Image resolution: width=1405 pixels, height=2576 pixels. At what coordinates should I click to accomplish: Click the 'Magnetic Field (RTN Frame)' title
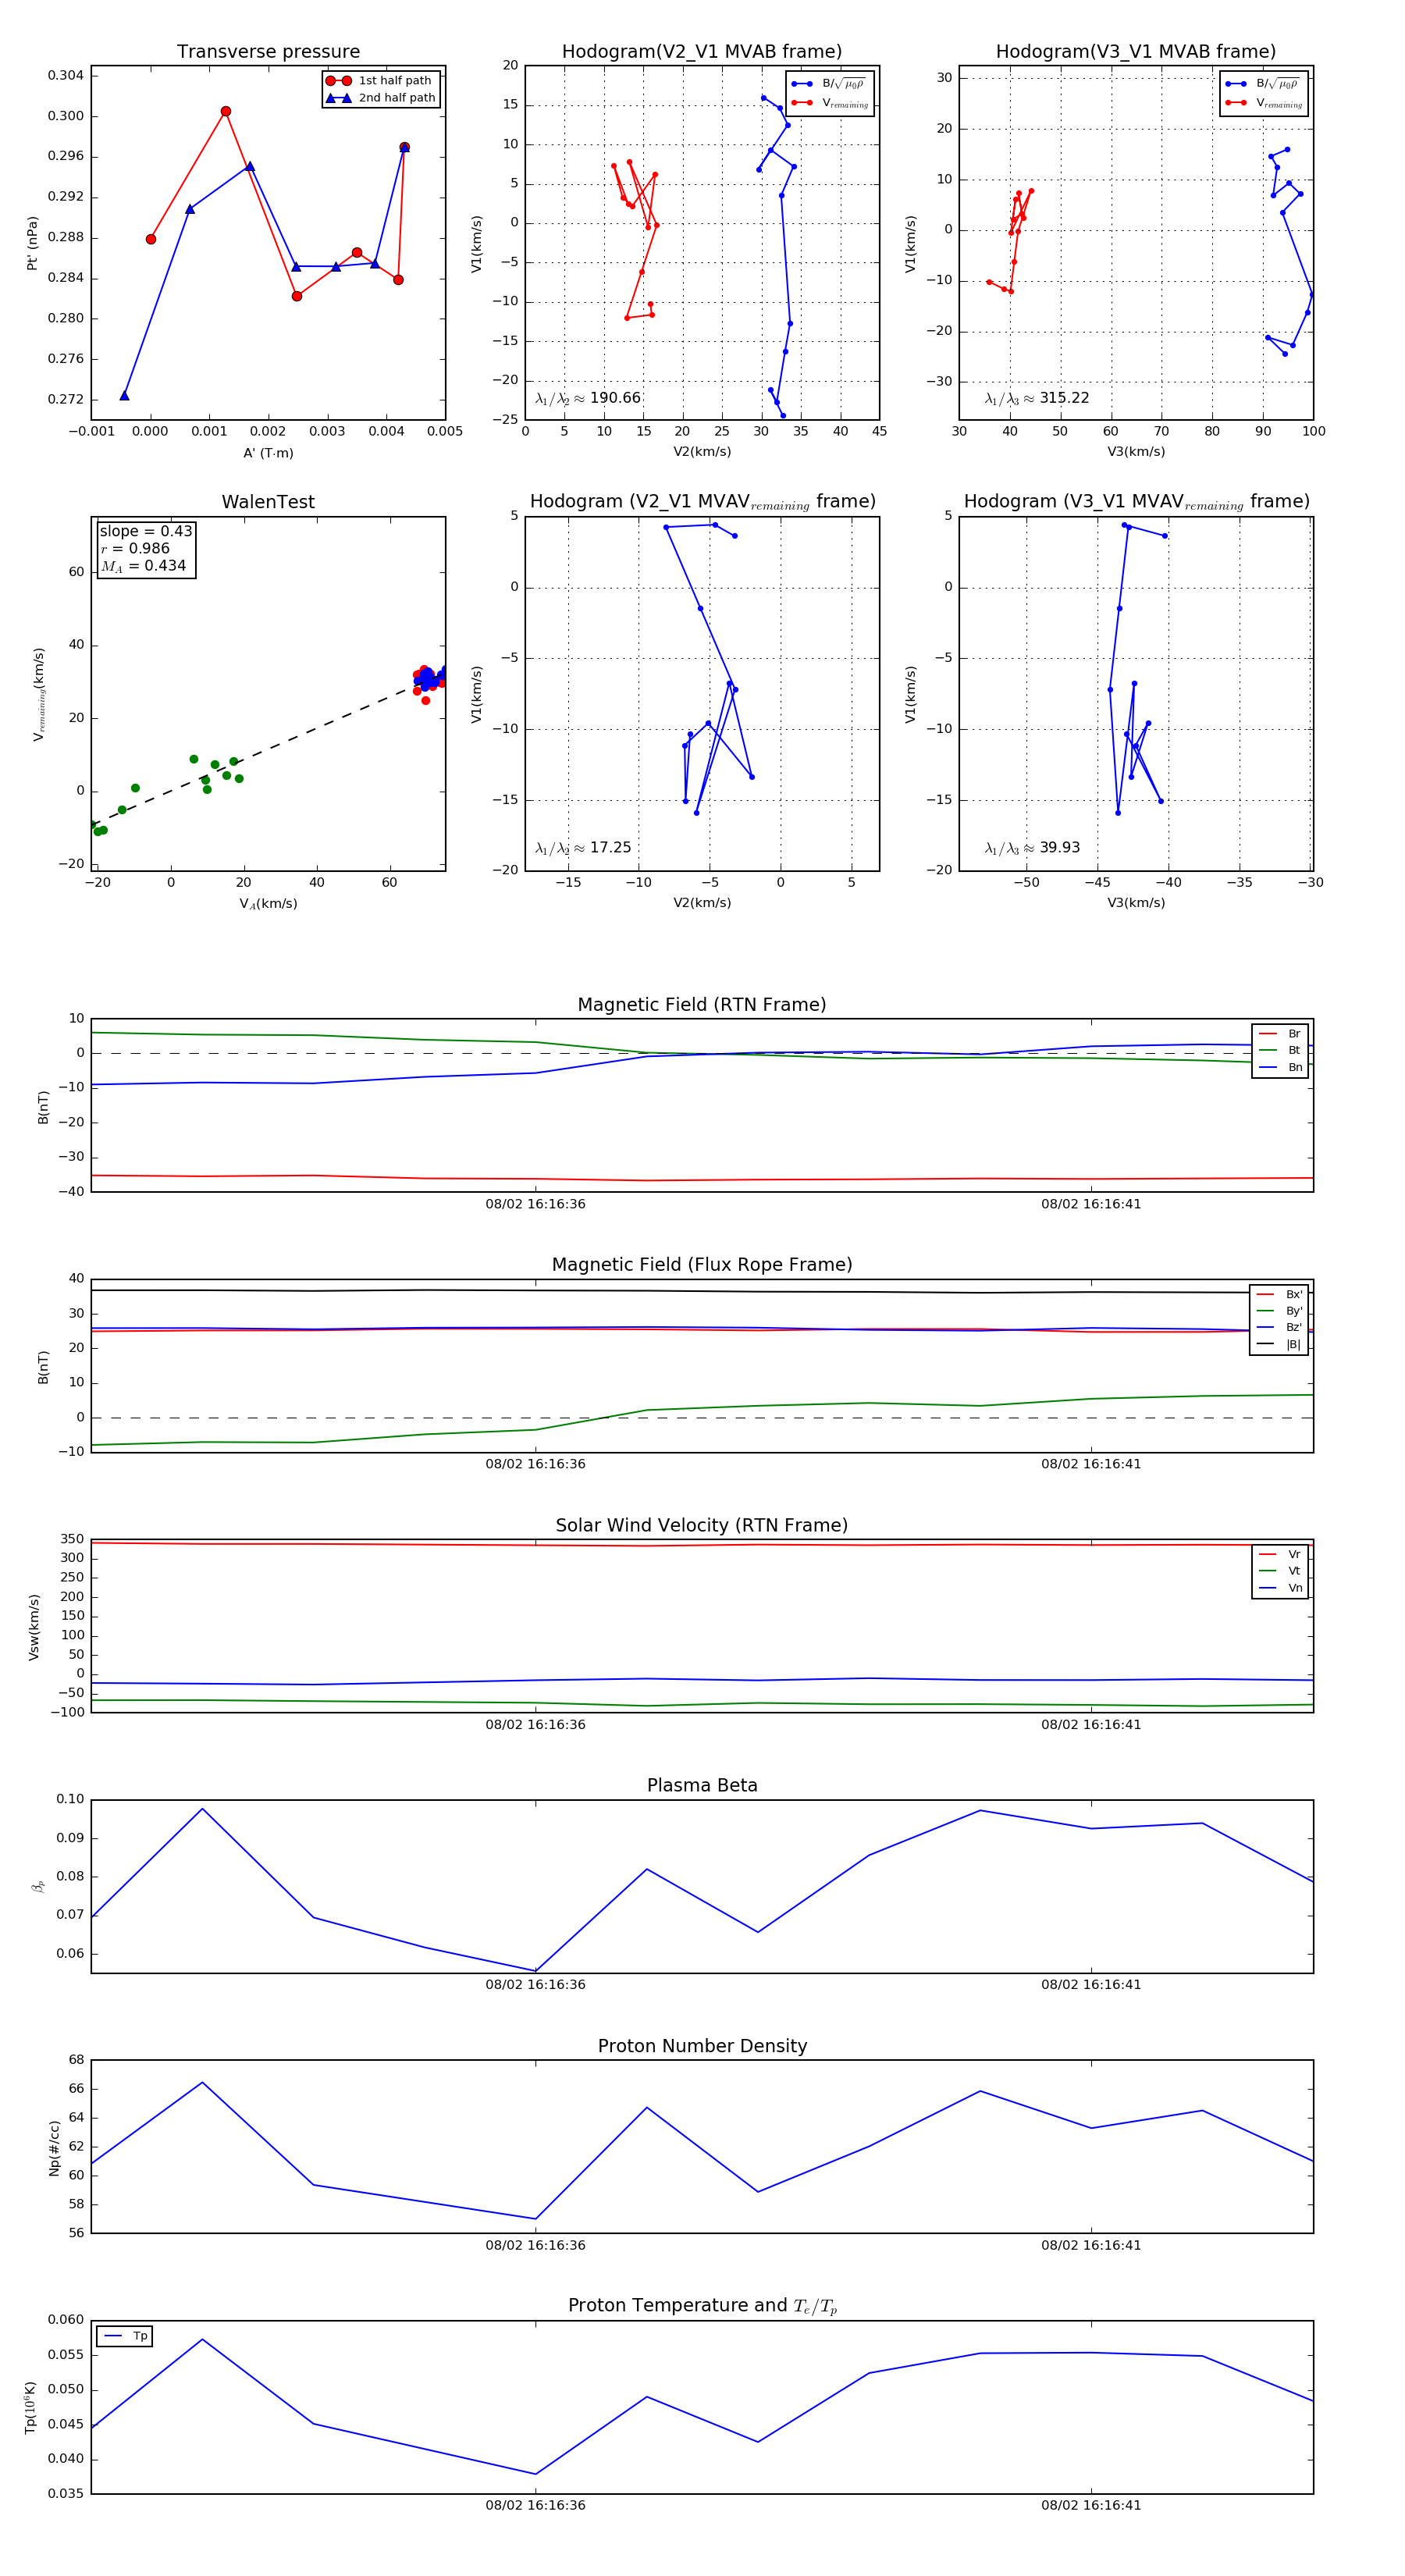(x=702, y=1005)
